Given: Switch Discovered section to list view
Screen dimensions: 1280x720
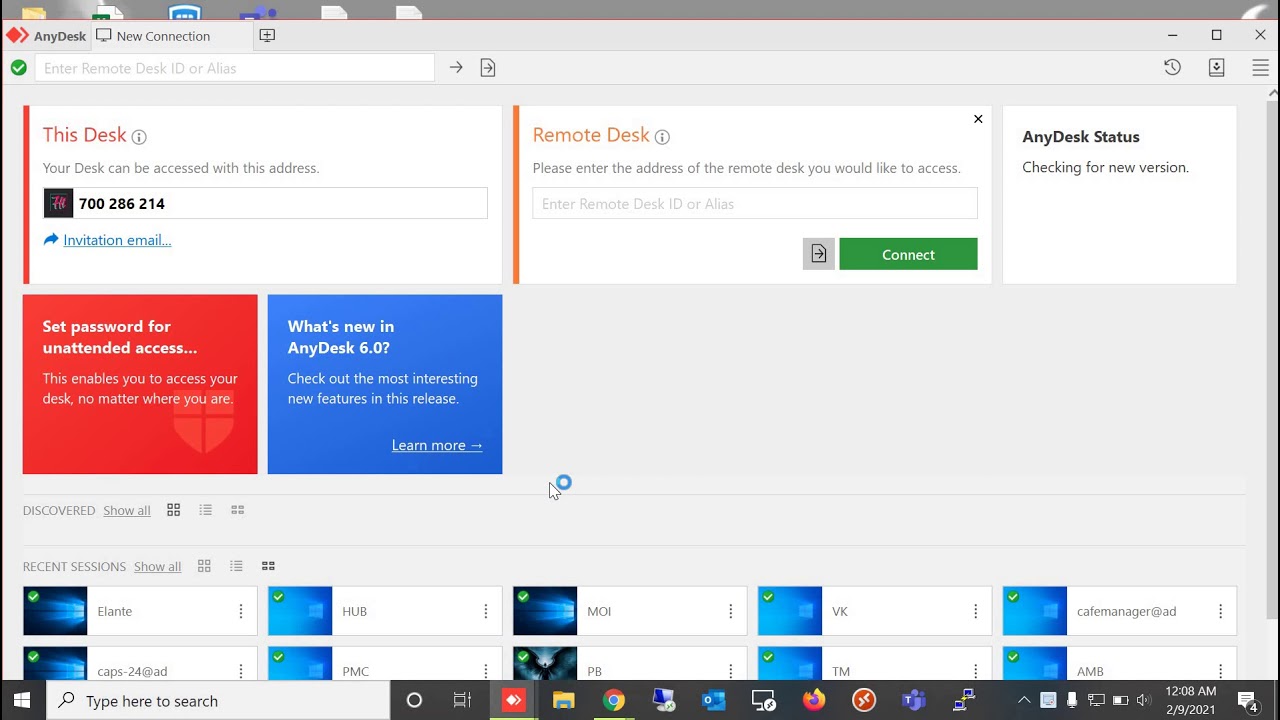Looking at the screenshot, I should (x=205, y=510).
